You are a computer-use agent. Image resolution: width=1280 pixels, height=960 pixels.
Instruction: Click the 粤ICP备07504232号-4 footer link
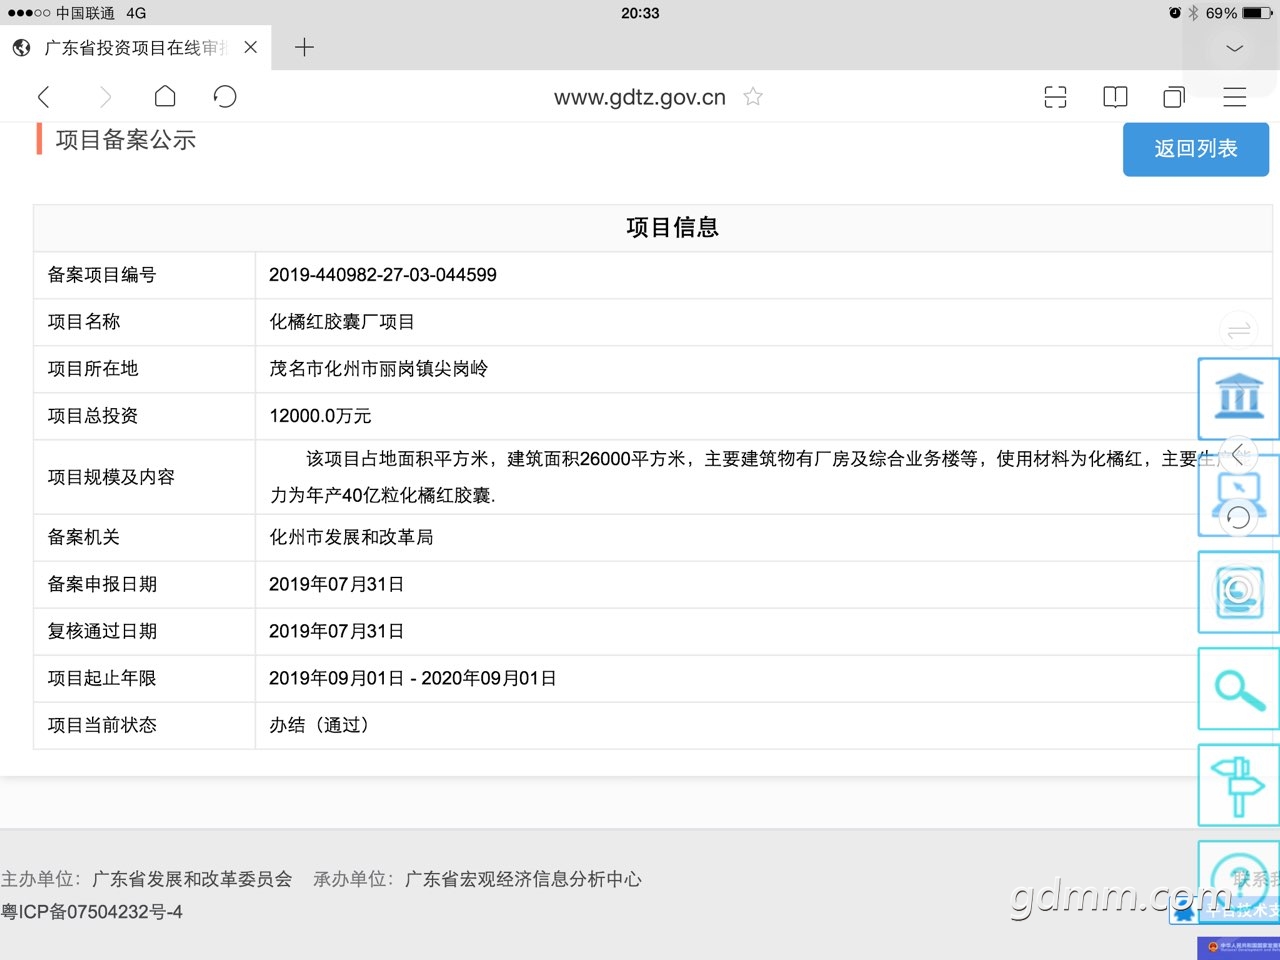(92, 912)
